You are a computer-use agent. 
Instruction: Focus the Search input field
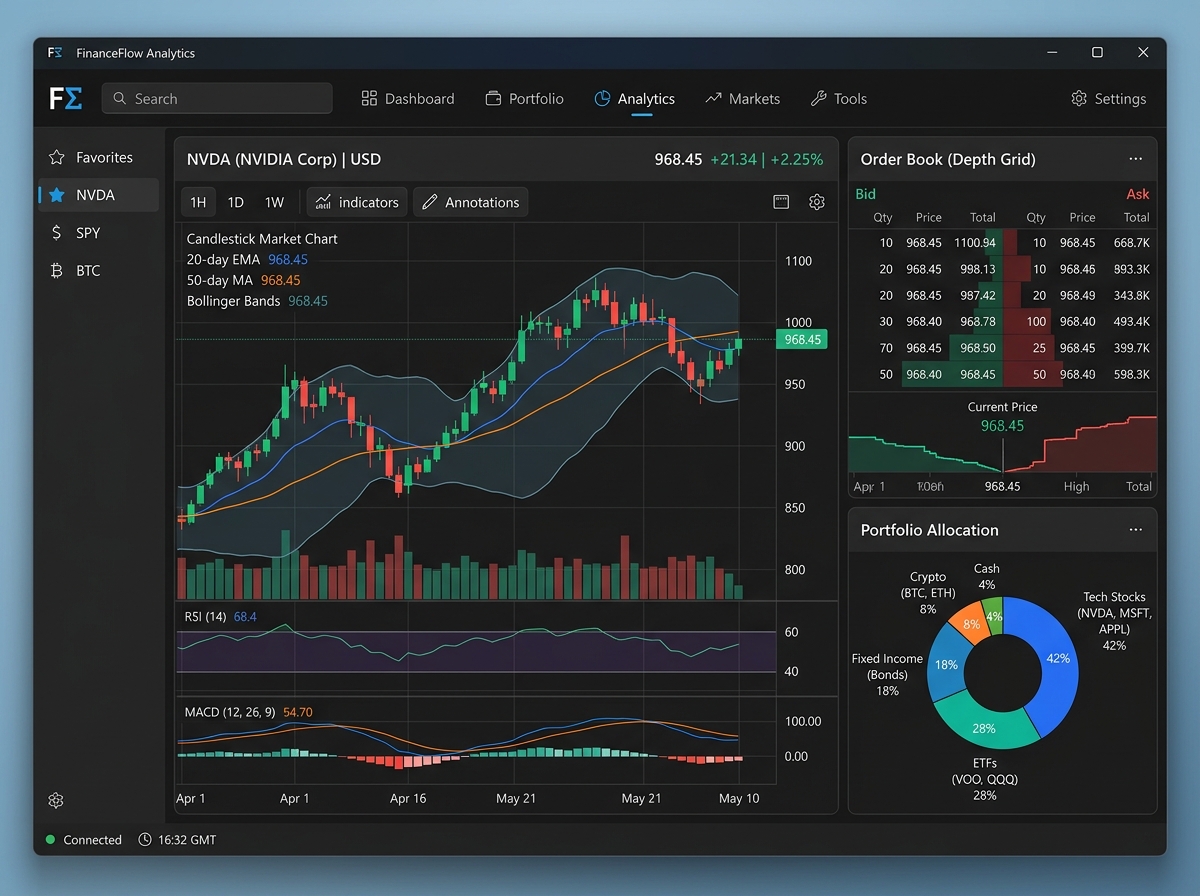pos(217,98)
